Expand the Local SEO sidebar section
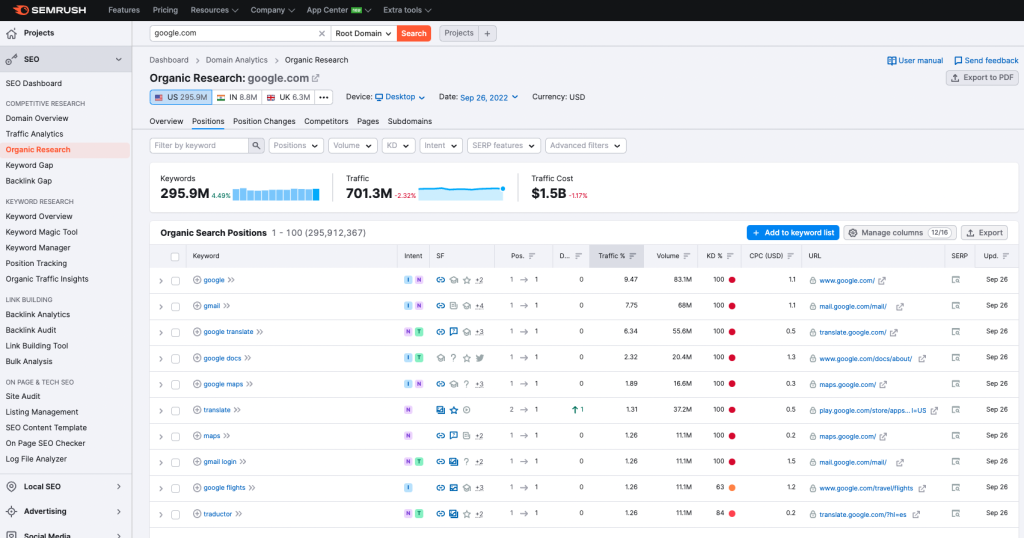 [65, 486]
